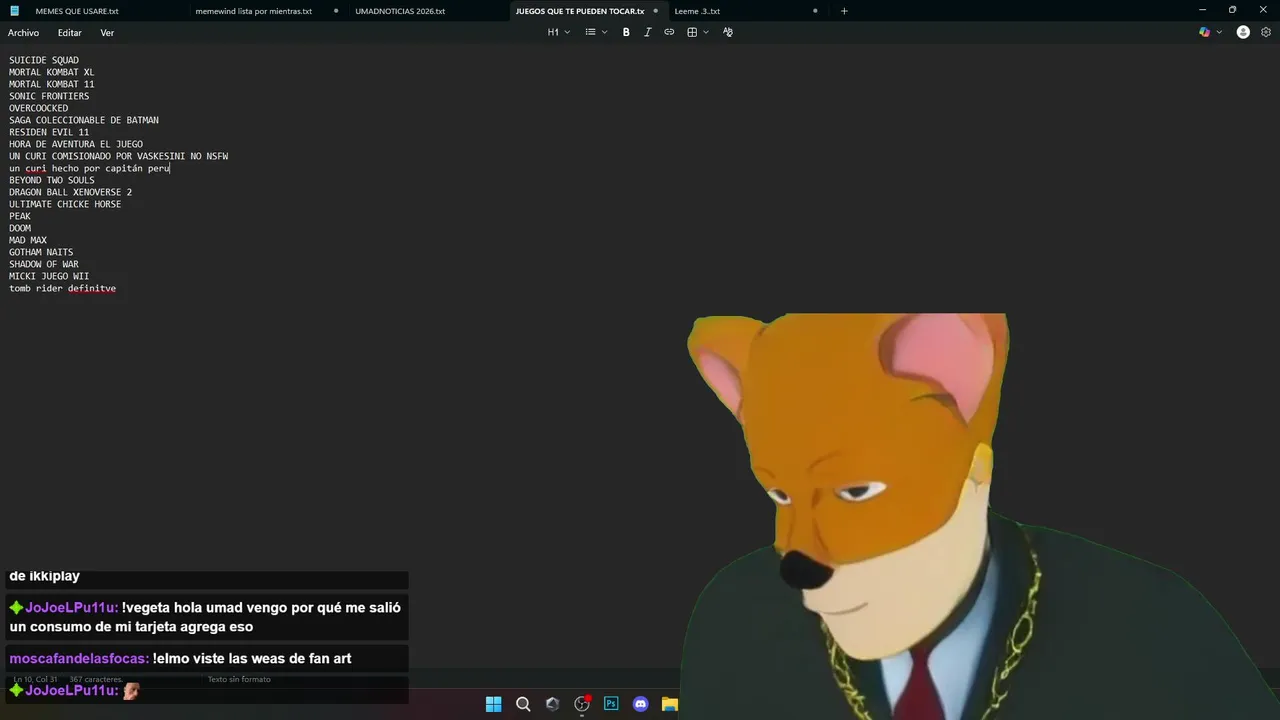Click the SHADOW OF WAR line

point(44,264)
